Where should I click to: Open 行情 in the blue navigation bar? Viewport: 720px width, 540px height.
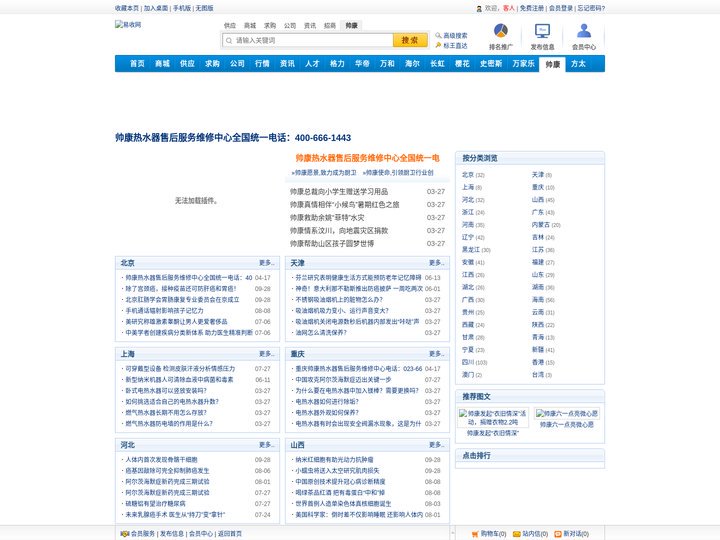pos(262,64)
